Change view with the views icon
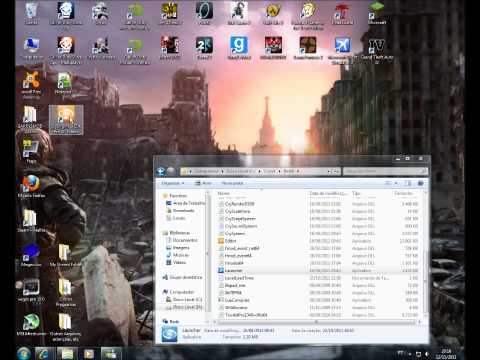The width and height of the screenshot is (480, 360). point(388,183)
